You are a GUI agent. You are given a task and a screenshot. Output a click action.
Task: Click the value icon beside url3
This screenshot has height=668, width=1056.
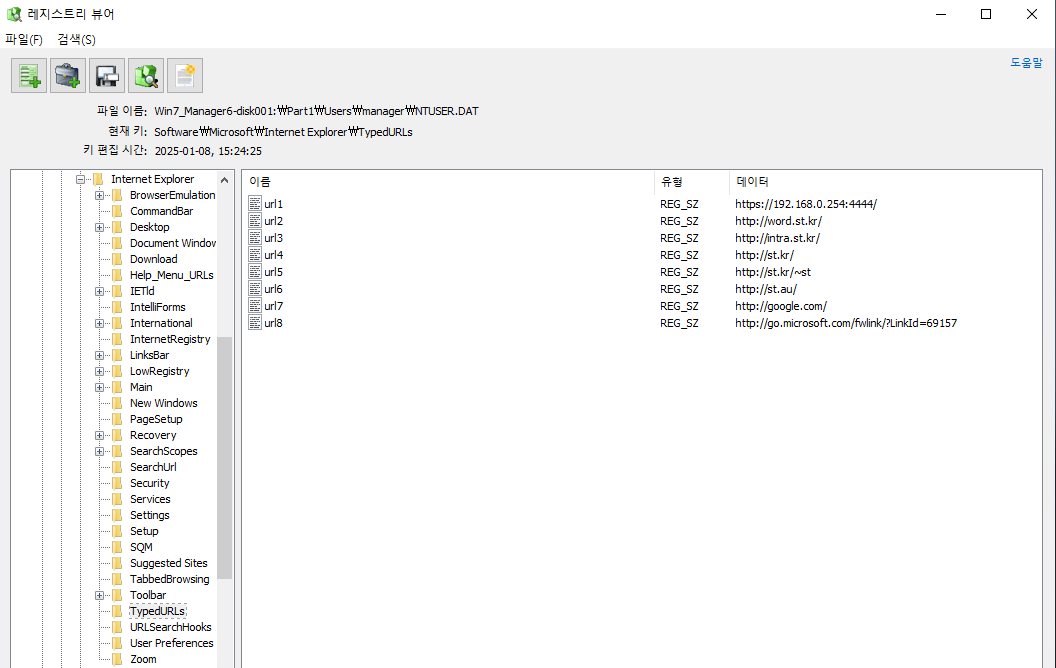(x=255, y=238)
